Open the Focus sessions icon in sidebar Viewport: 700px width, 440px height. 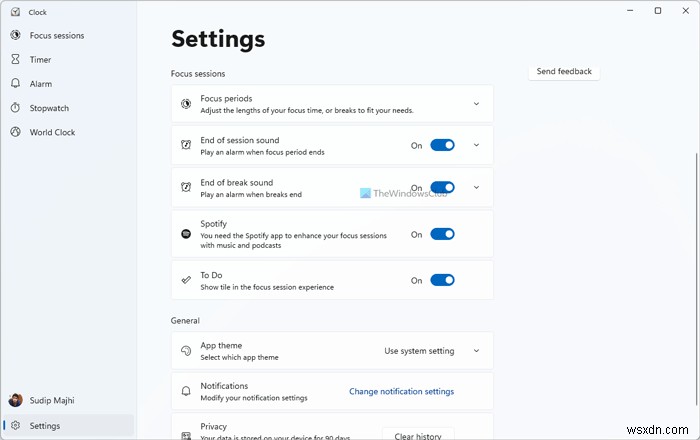16,36
